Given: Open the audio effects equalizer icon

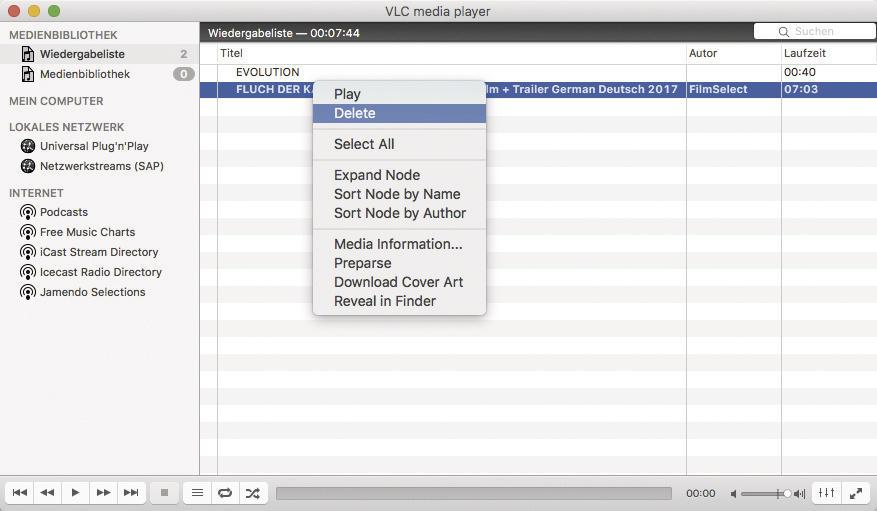Looking at the screenshot, I should click(826, 493).
